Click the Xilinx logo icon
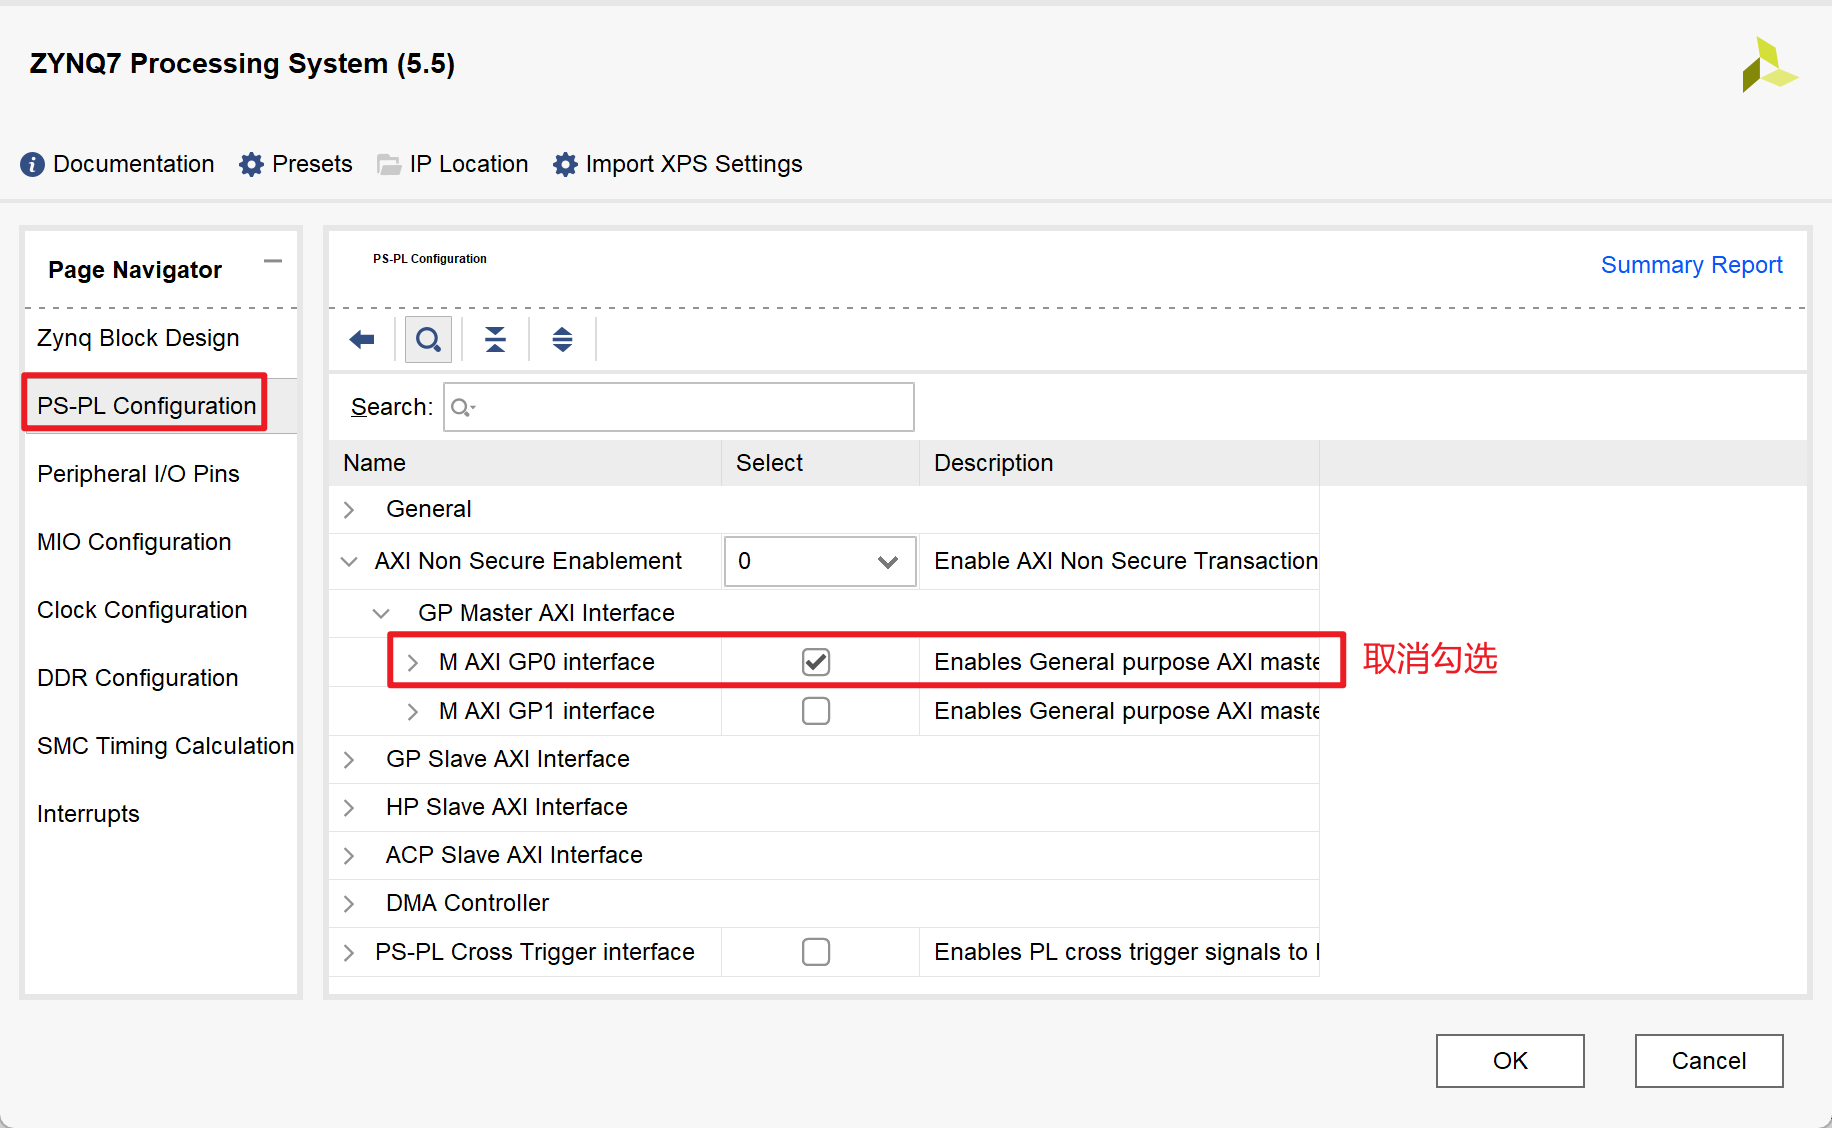Image resolution: width=1832 pixels, height=1128 pixels. pos(1769,65)
